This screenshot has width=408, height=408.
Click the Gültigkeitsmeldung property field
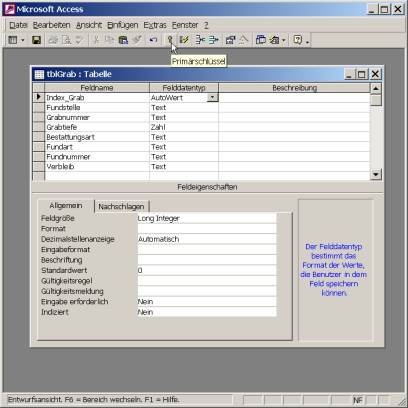tap(207, 291)
